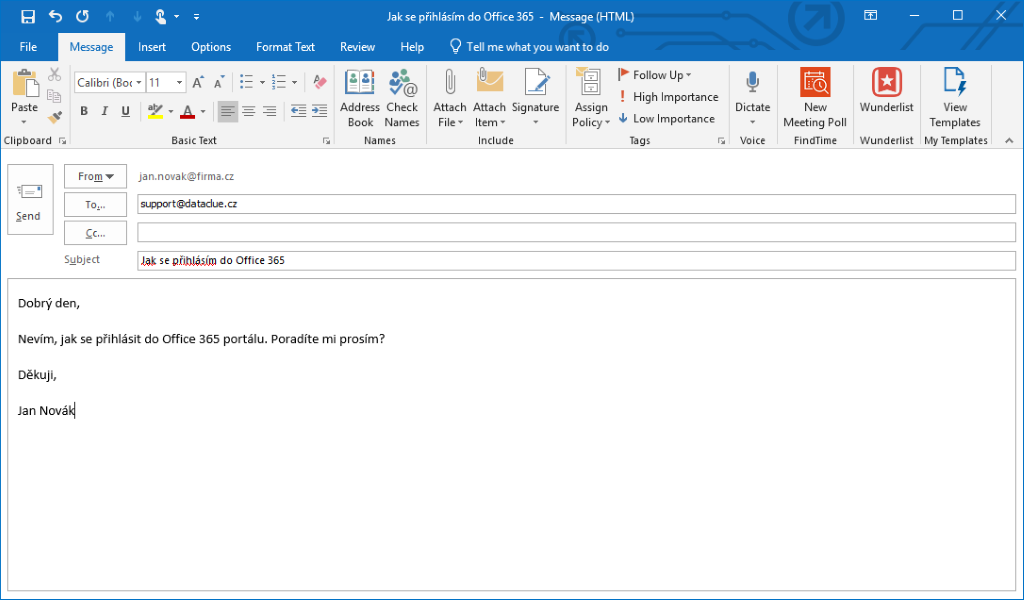This screenshot has width=1024, height=600.
Task: Clear all formatting with the eraser icon
Action: tap(319, 82)
